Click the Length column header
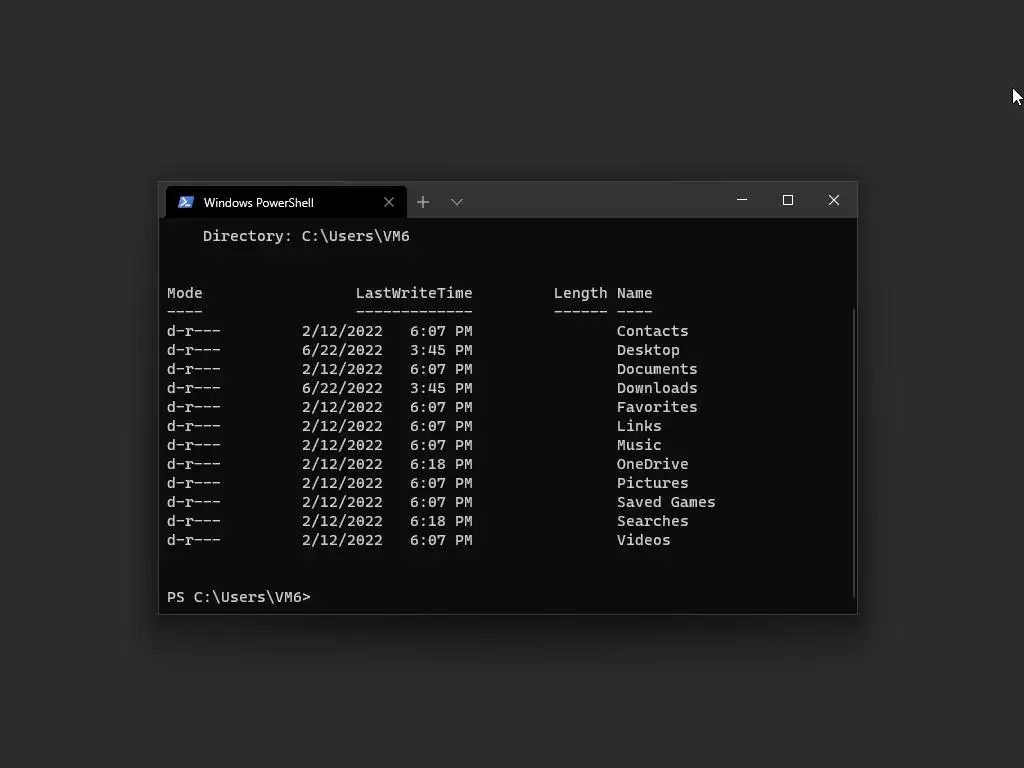The image size is (1024, 768). tap(581, 293)
